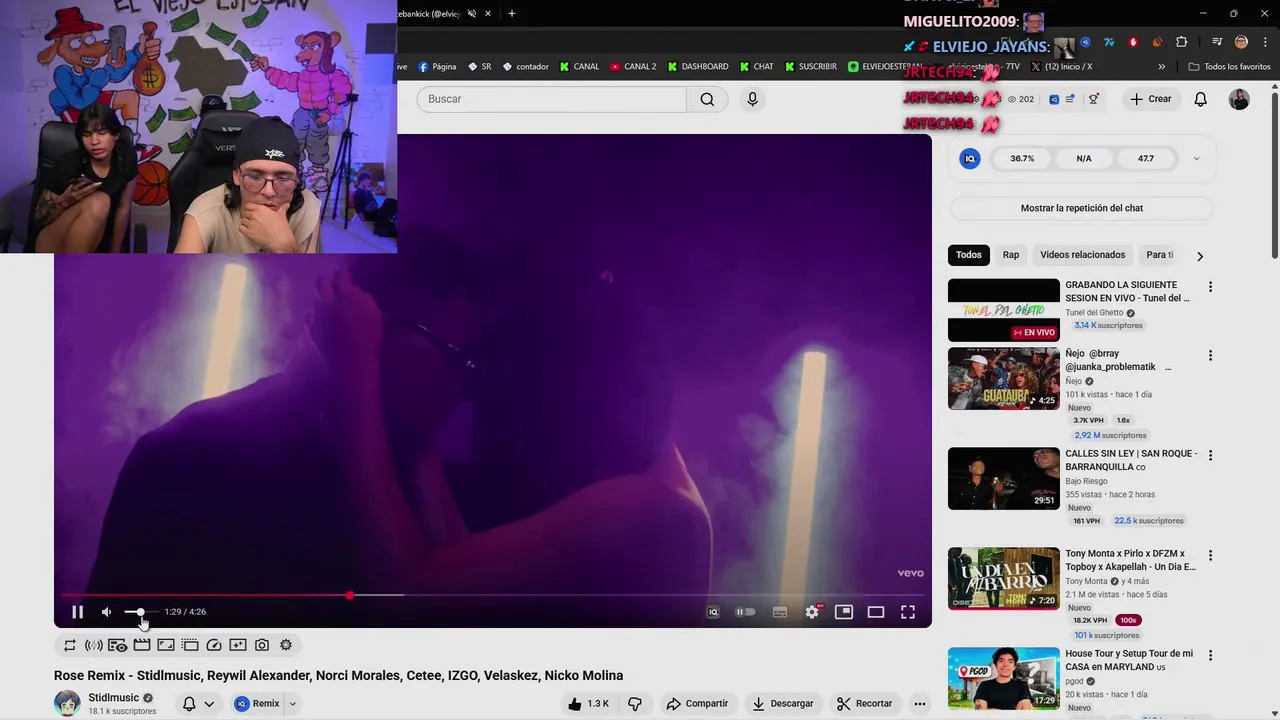Click the Stidlmusic channel avatar
The image size is (1280, 720).
pyautogui.click(x=67, y=703)
